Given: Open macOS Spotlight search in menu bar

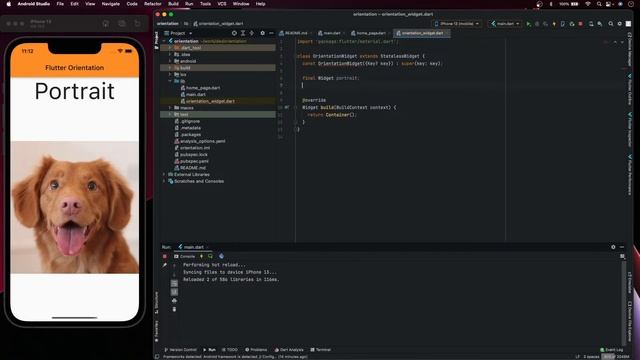Looking at the screenshot, I should pos(599,4).
